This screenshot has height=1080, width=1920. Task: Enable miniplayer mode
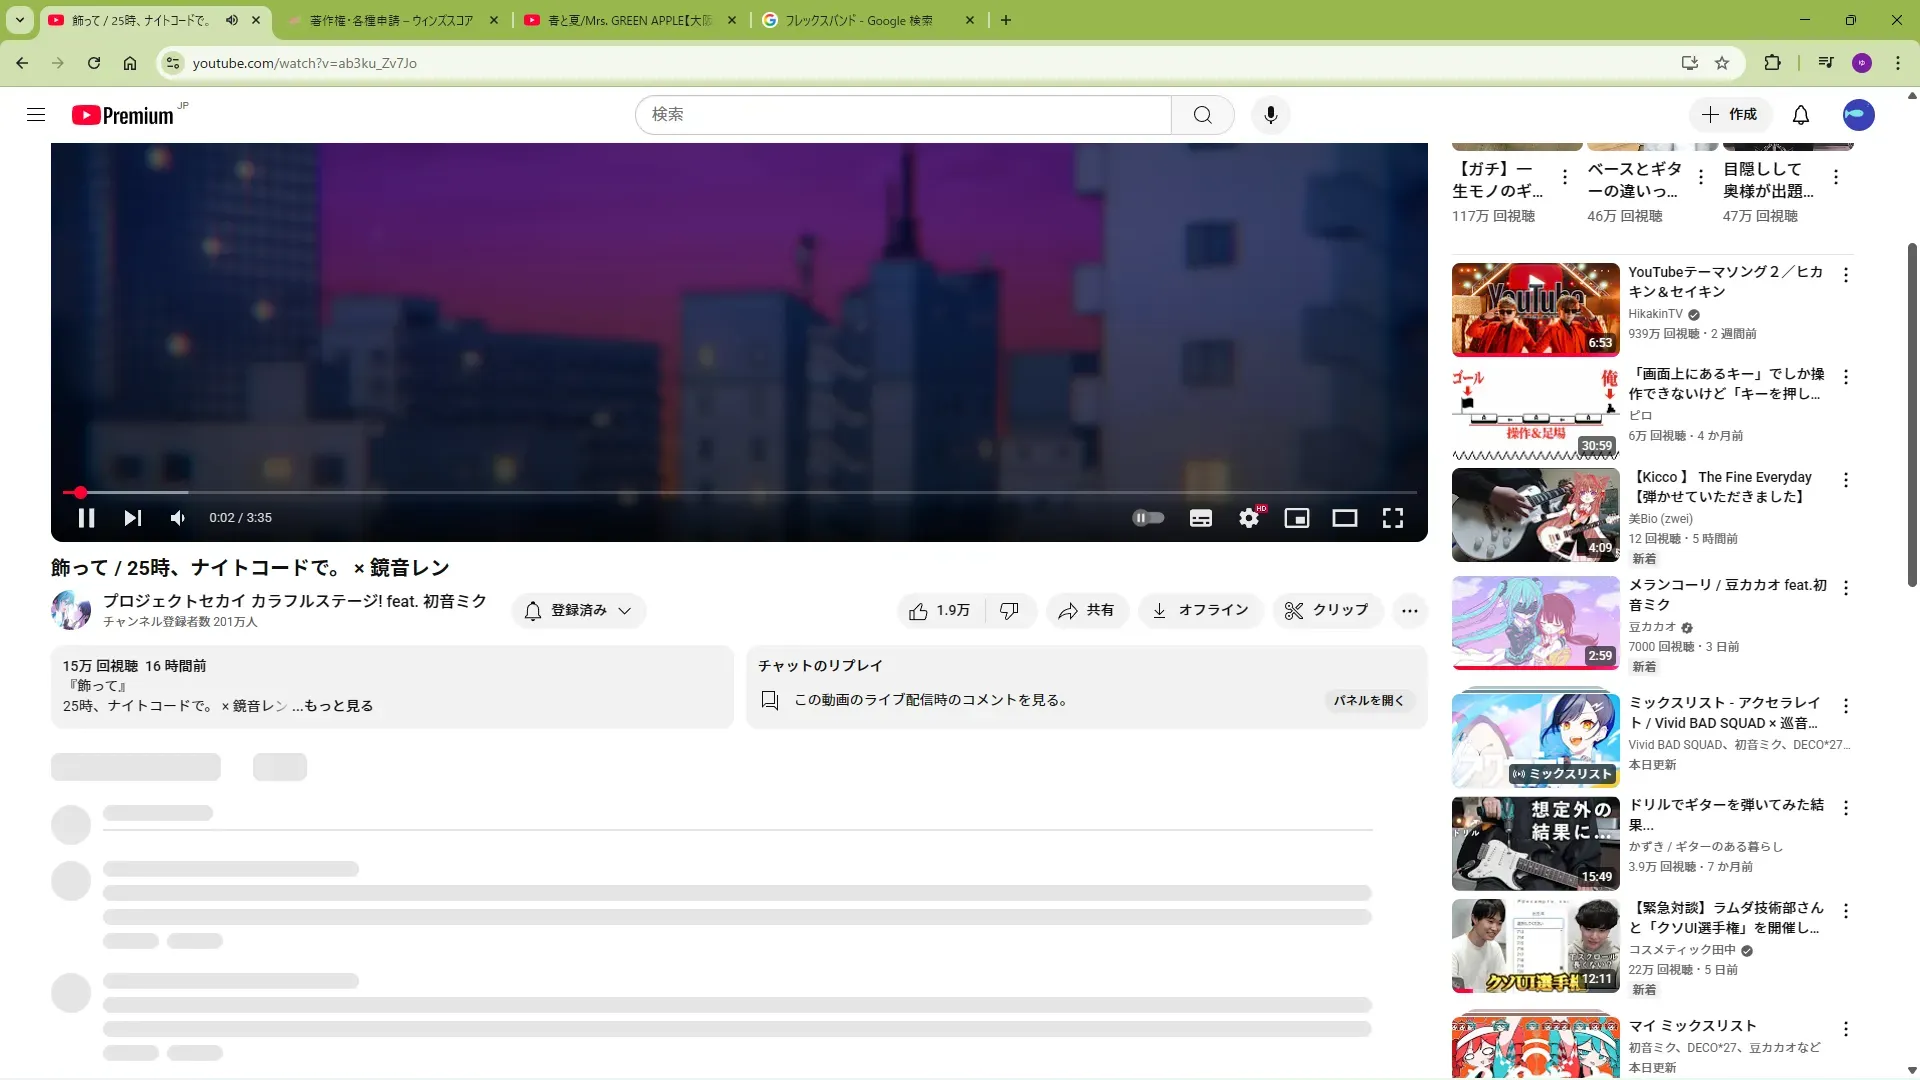1297,518
